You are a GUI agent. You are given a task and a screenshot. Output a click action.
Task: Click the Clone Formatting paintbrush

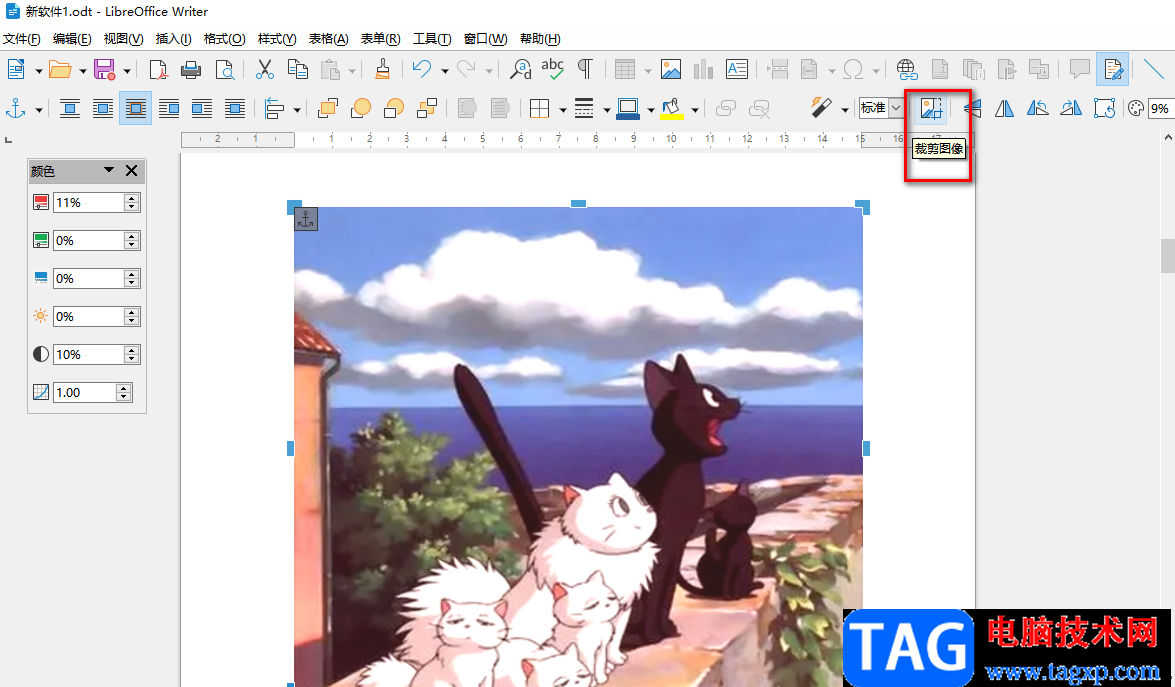pos(382,70)
